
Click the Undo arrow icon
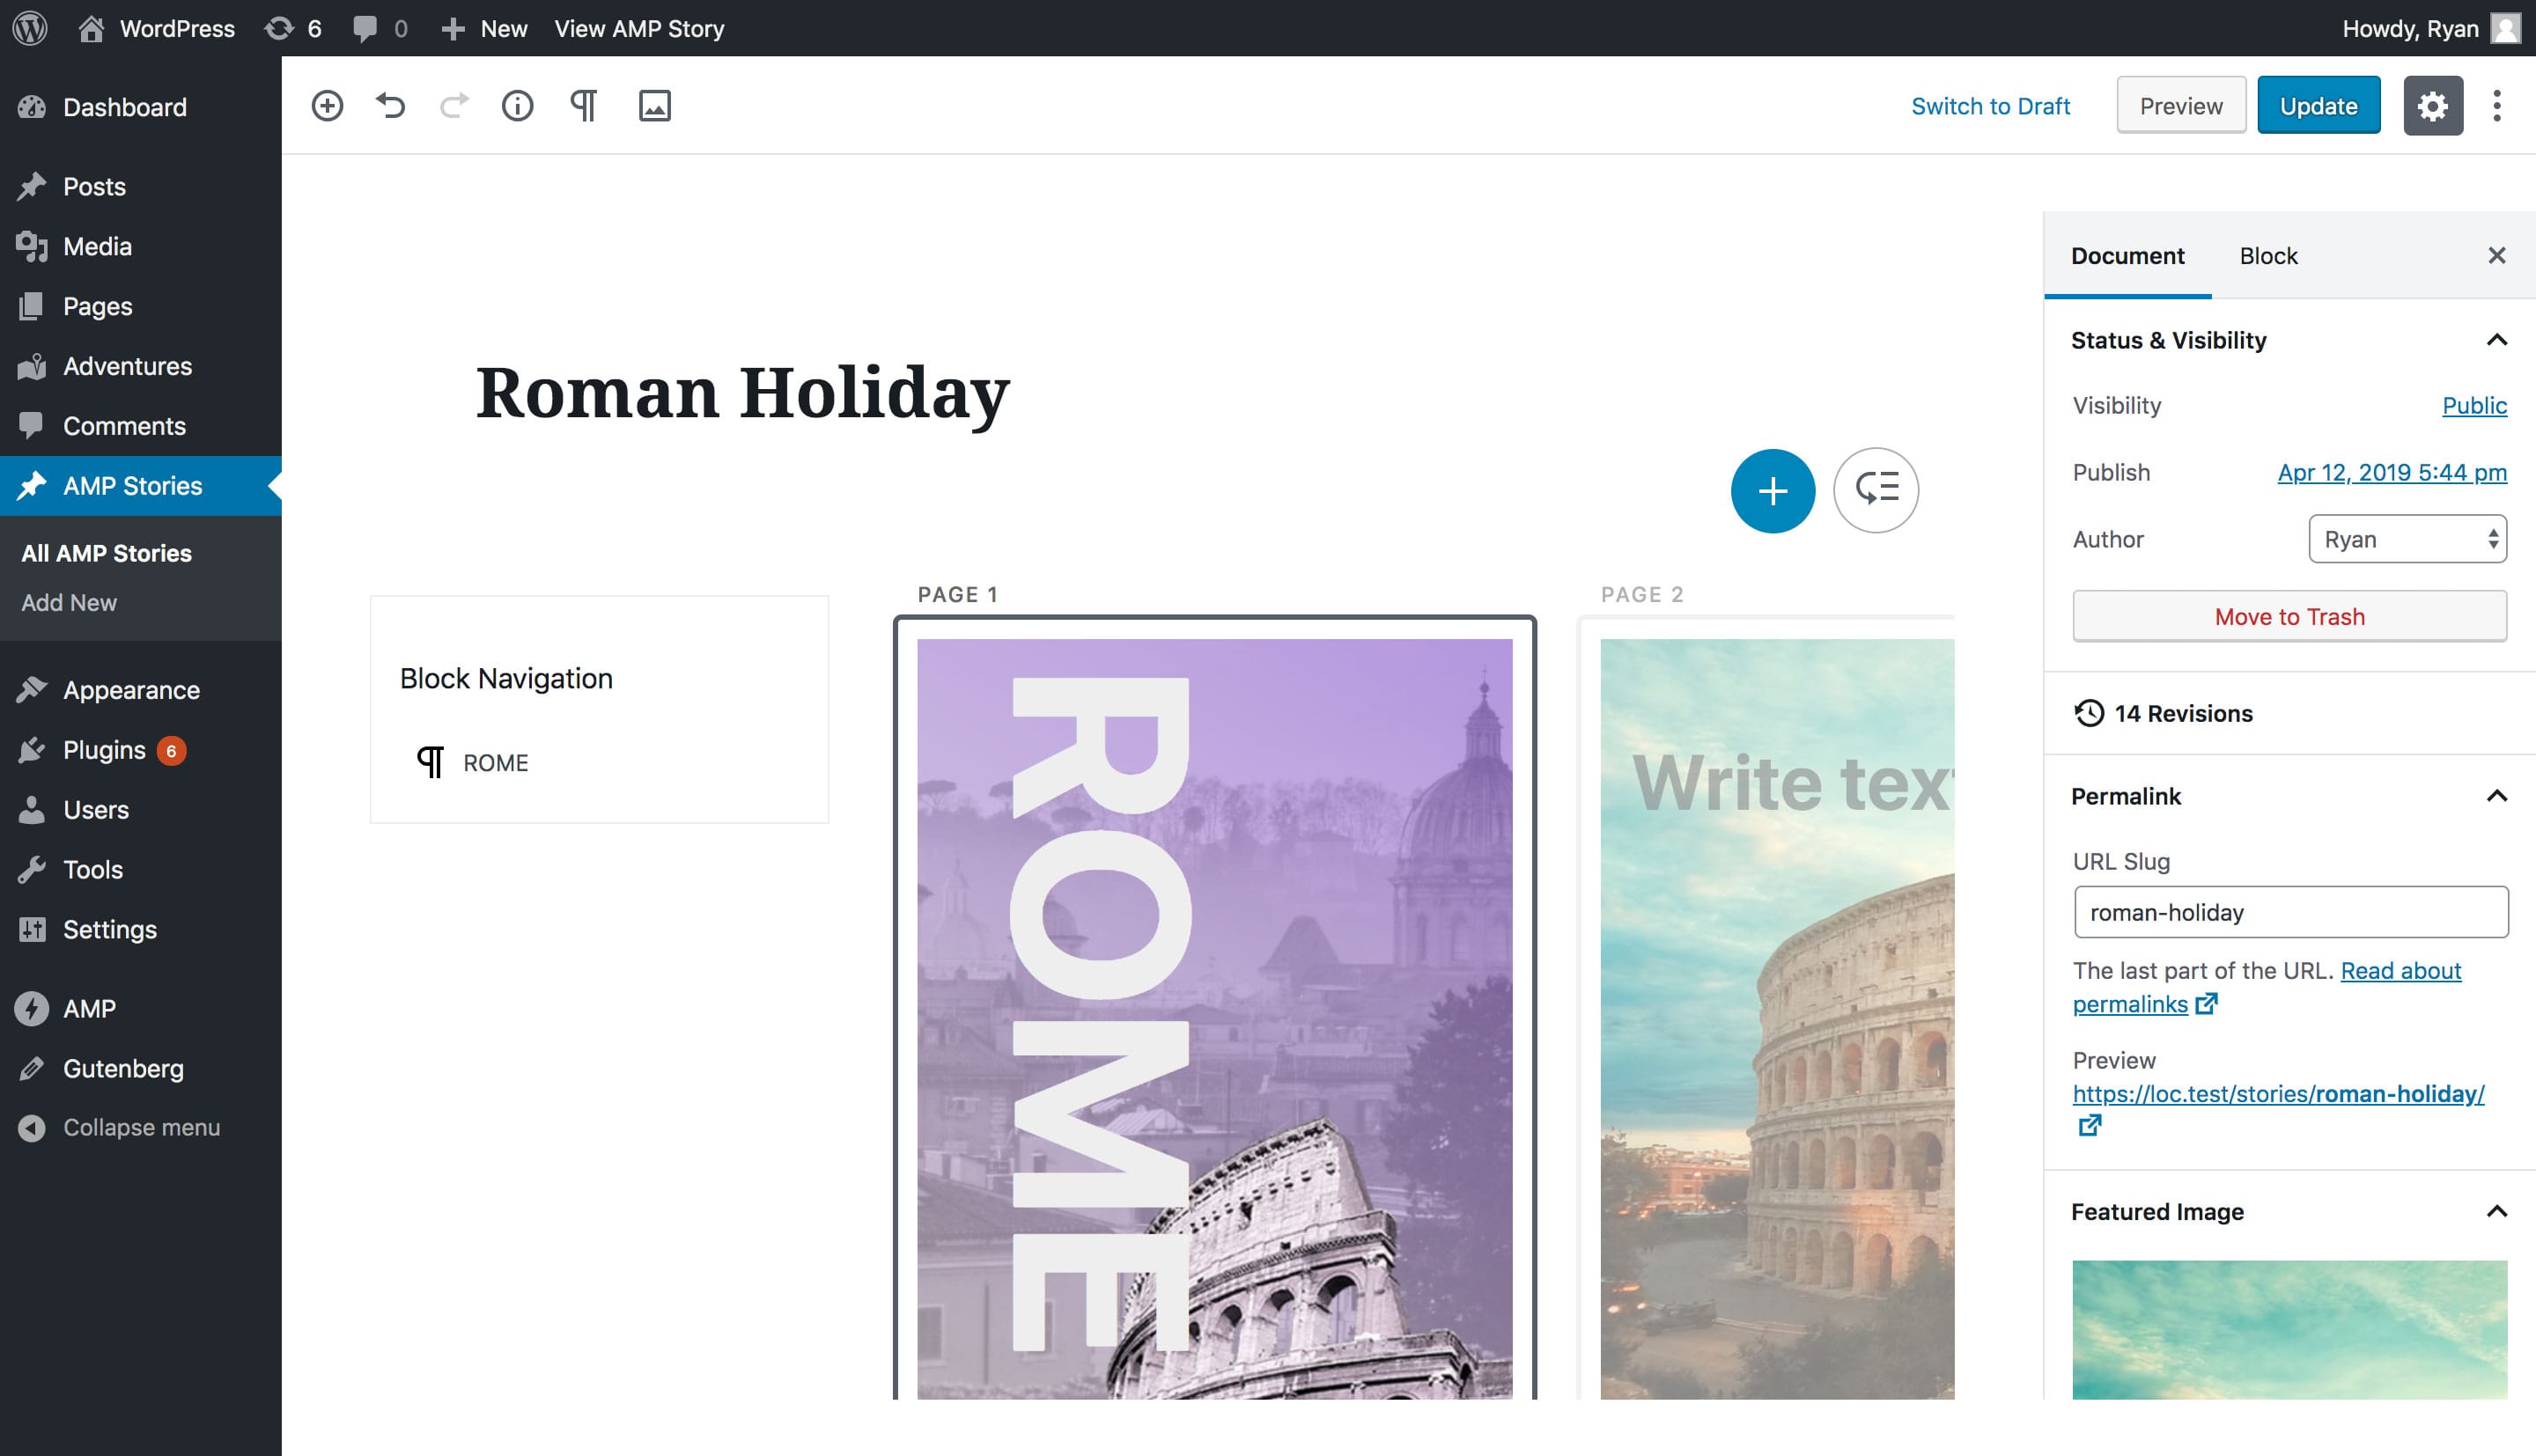(390, 106)
